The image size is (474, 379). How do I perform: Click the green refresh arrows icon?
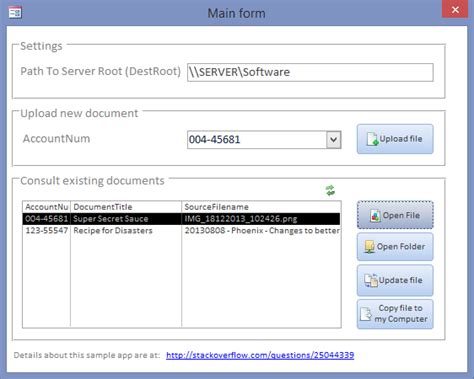point(330,191)
